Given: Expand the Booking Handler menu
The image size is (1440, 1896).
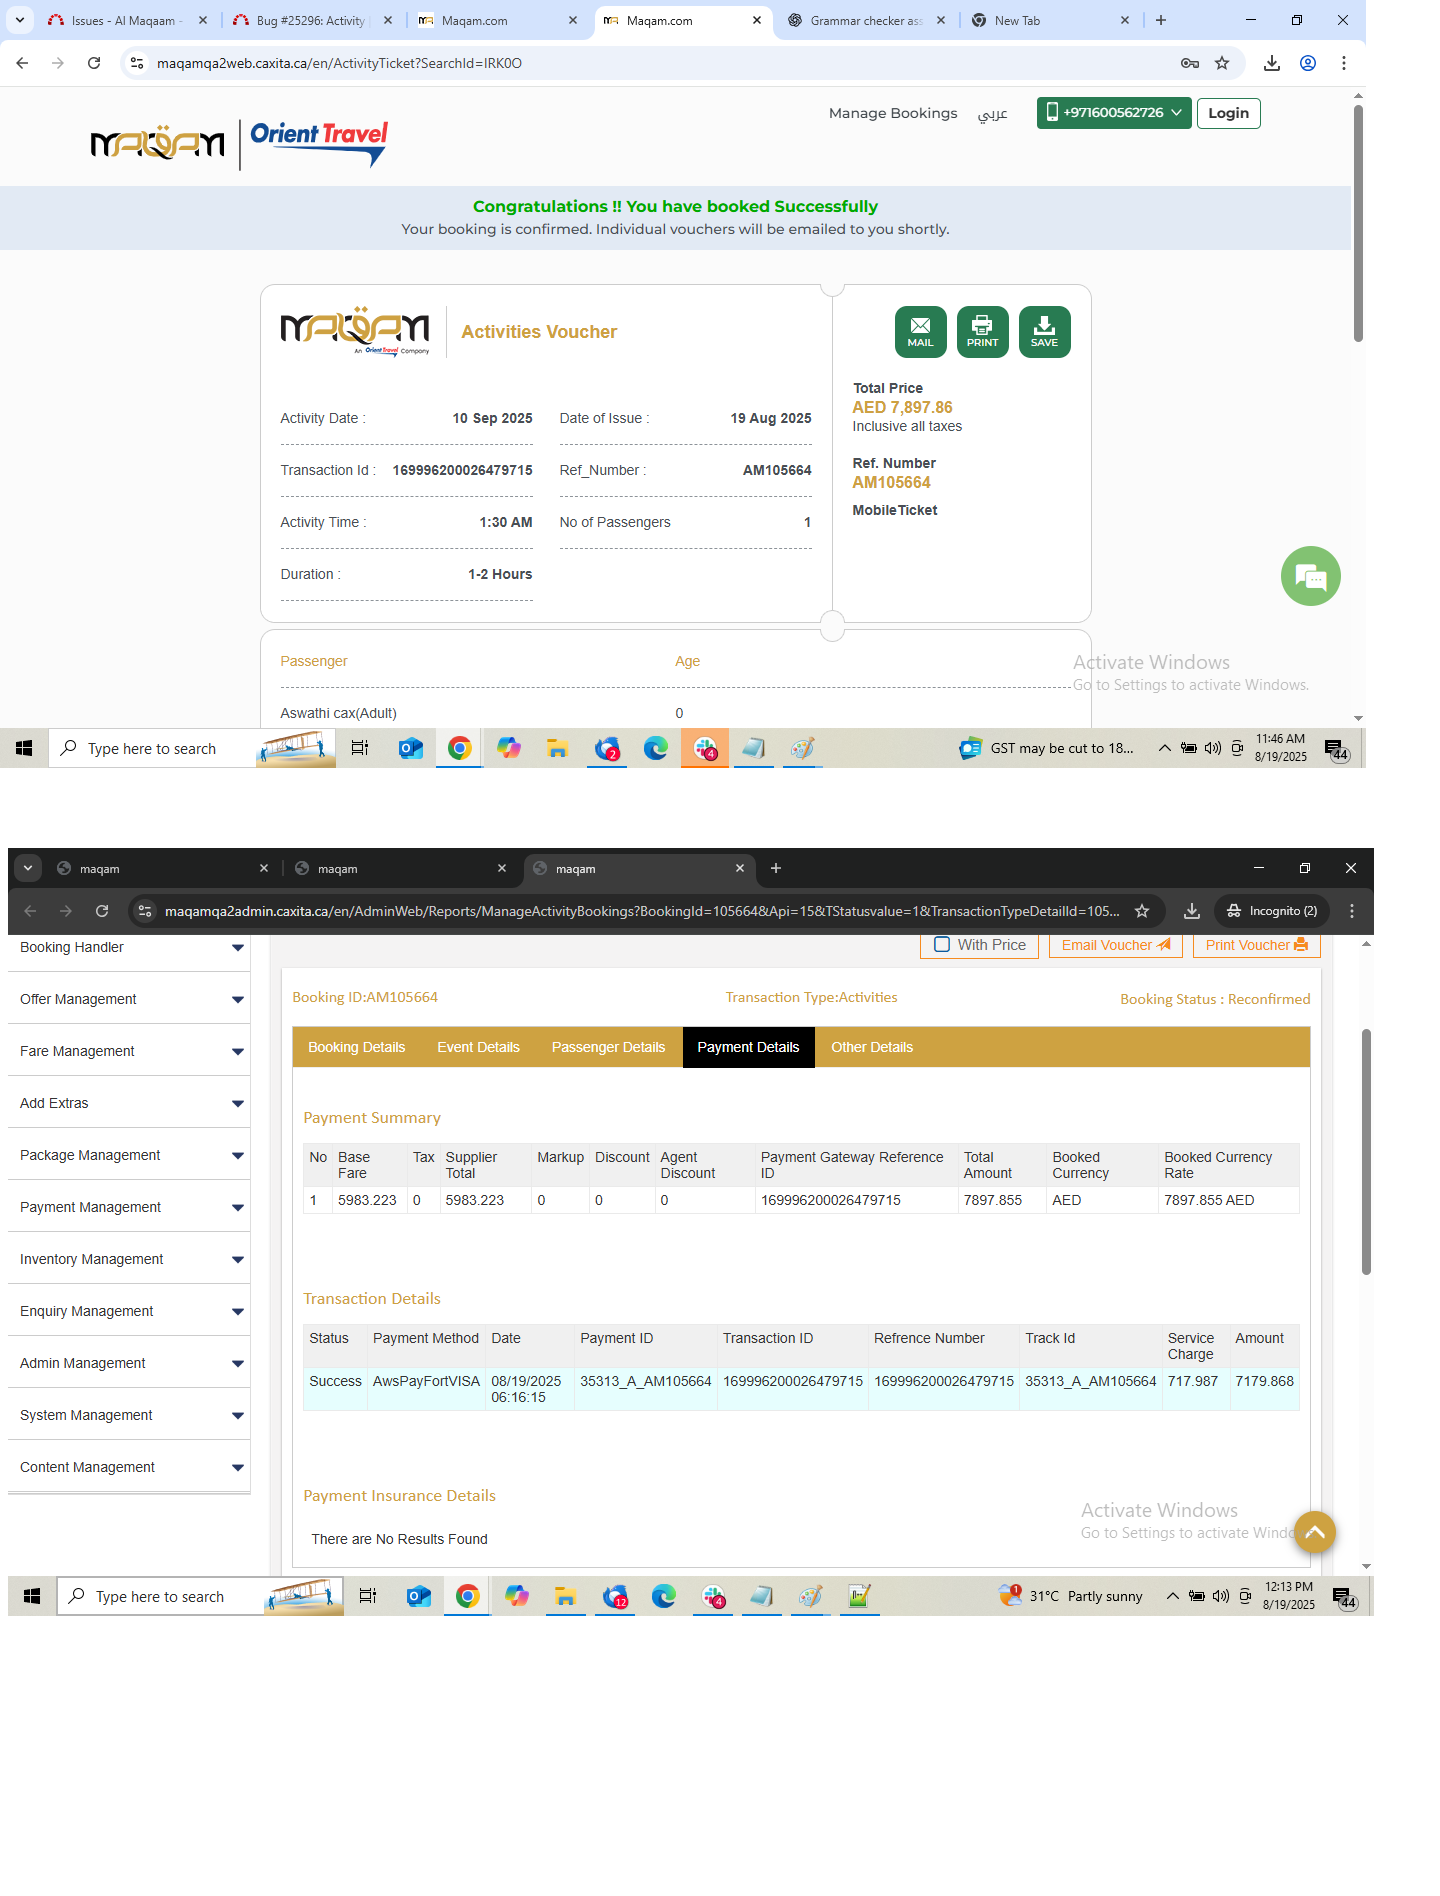Looking at the screenshot, I should pos(128,947).
